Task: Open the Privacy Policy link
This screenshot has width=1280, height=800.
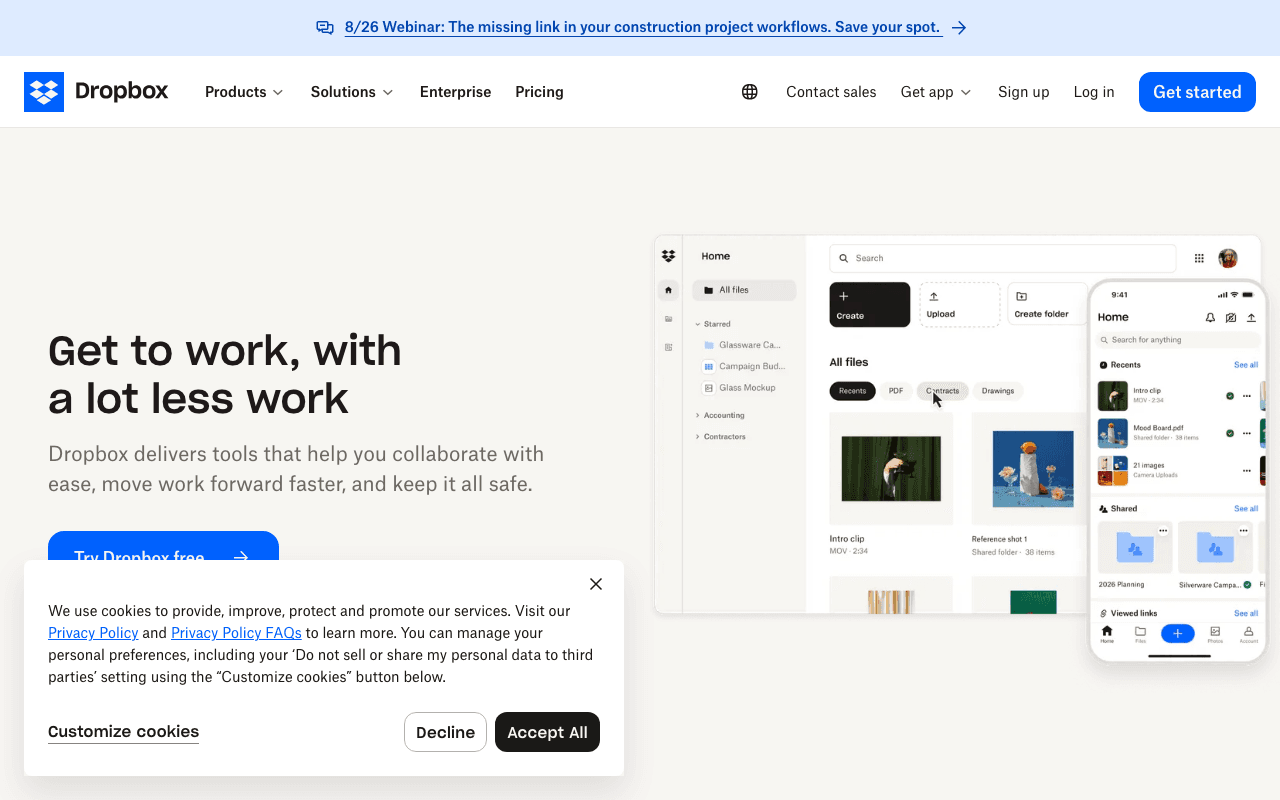Action: tap(93, 633)
